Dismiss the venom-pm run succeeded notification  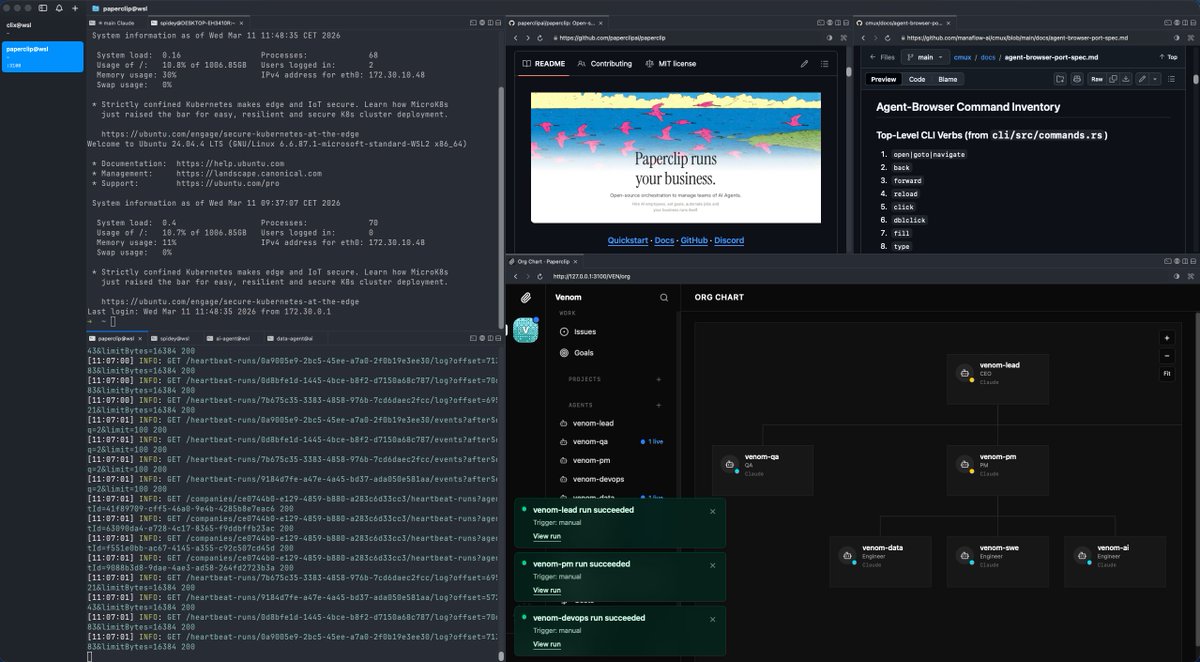713,565
